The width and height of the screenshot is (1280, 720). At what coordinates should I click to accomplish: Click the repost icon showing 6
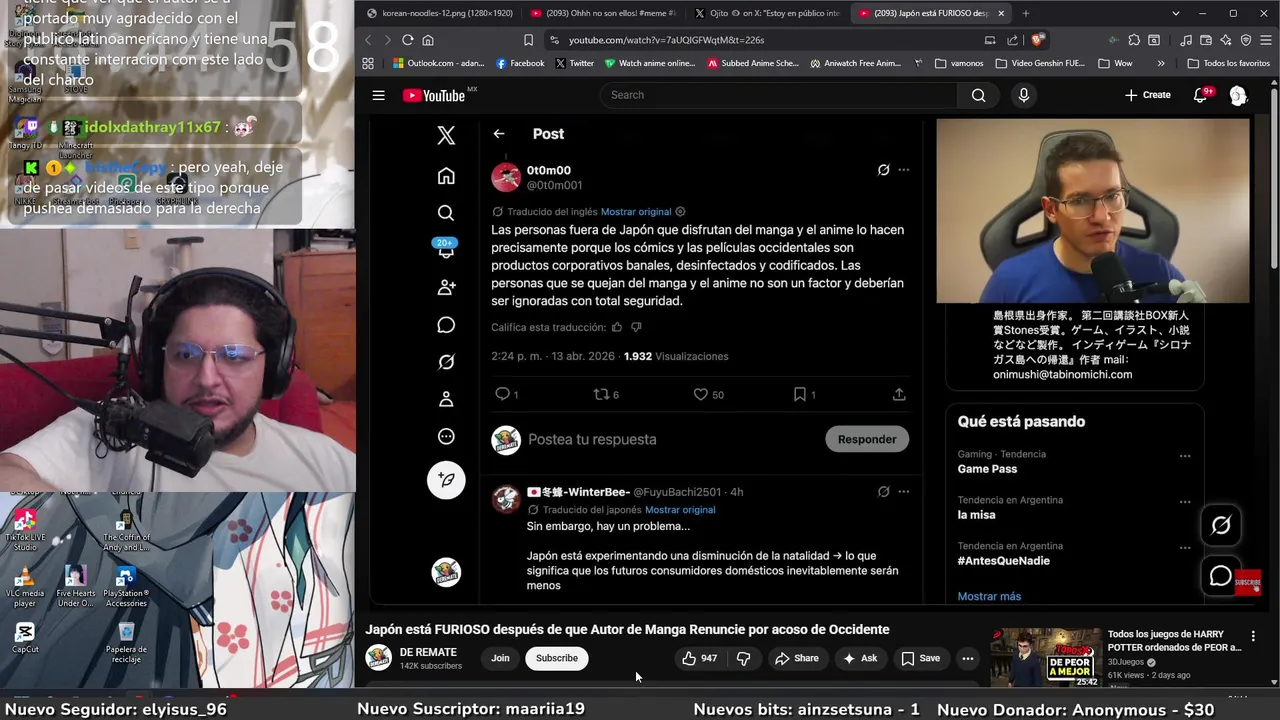(601, 394)
